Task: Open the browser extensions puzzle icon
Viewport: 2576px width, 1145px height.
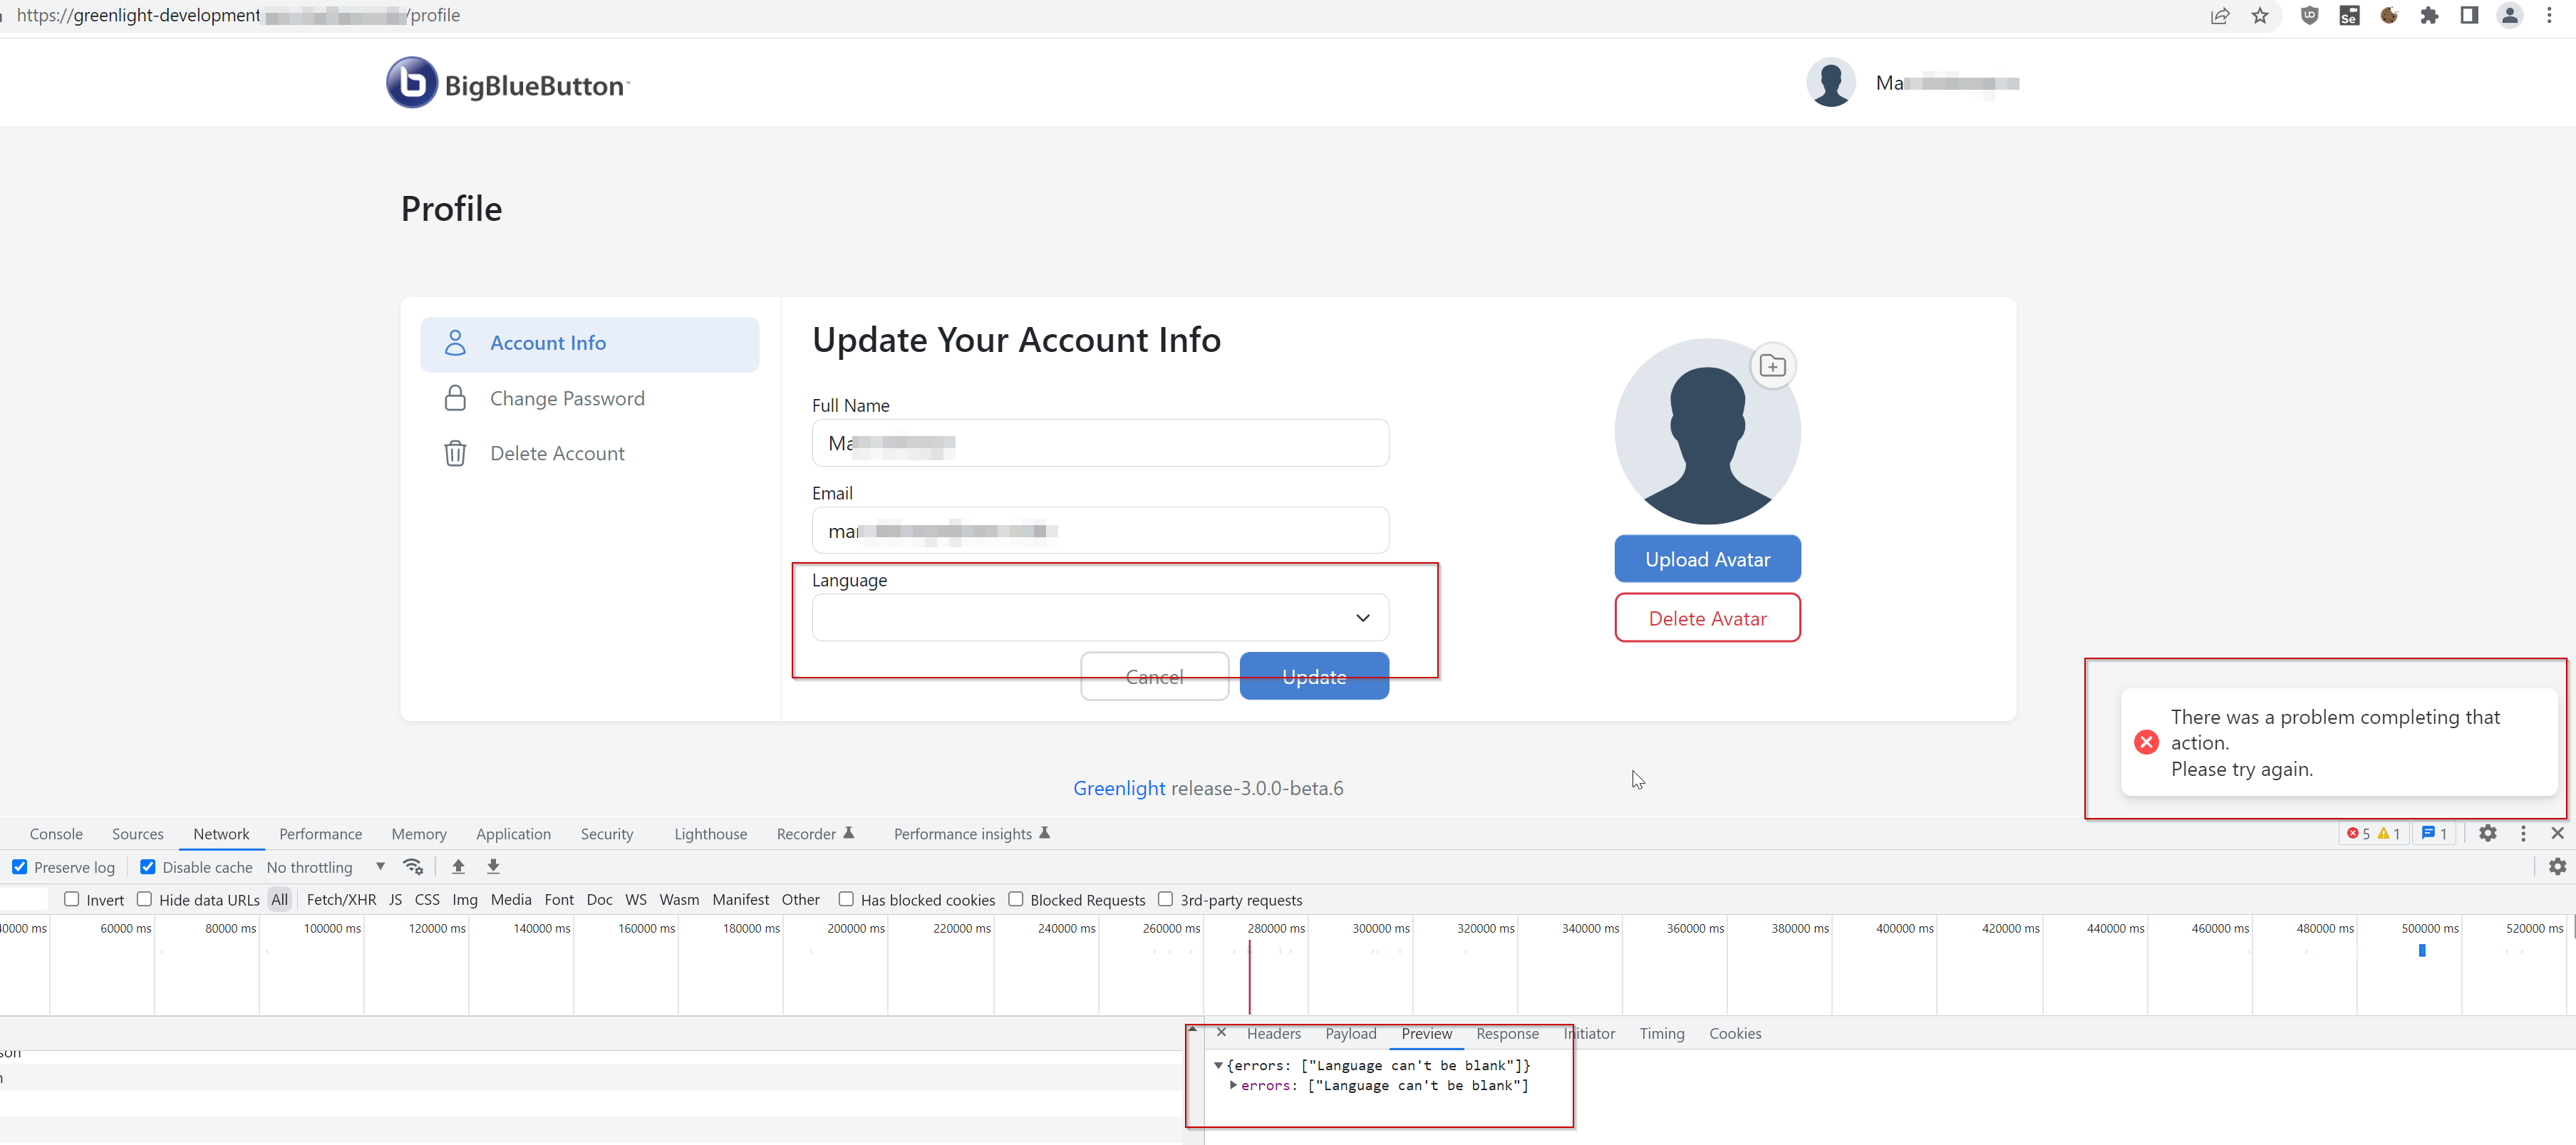Action: pos(2429,15)
